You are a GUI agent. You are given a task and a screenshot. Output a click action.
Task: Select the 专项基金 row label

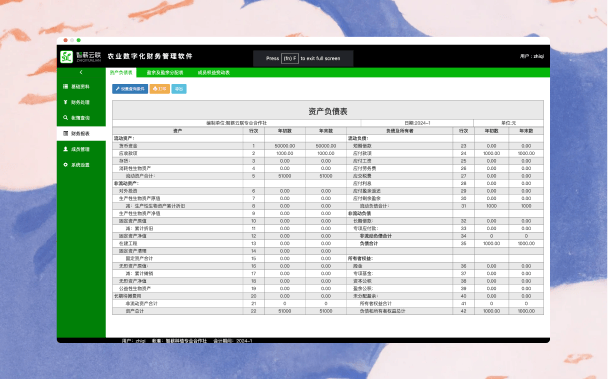tap(363, 273)
